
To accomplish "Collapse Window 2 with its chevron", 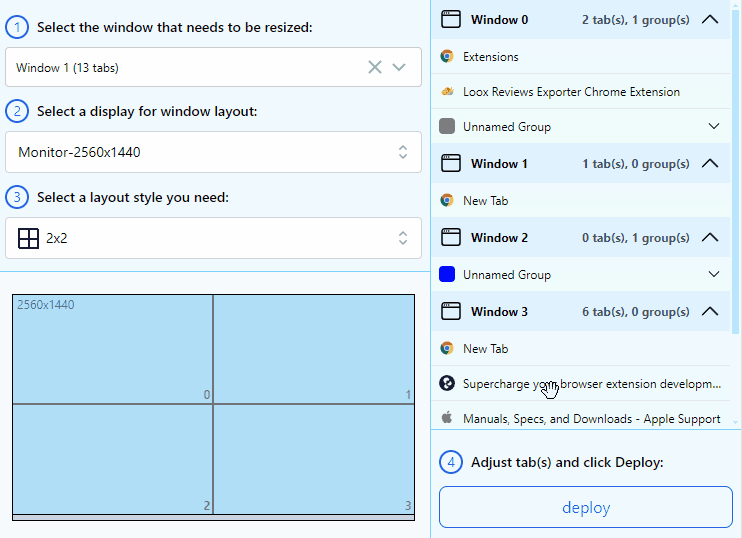I will [710, 237].
